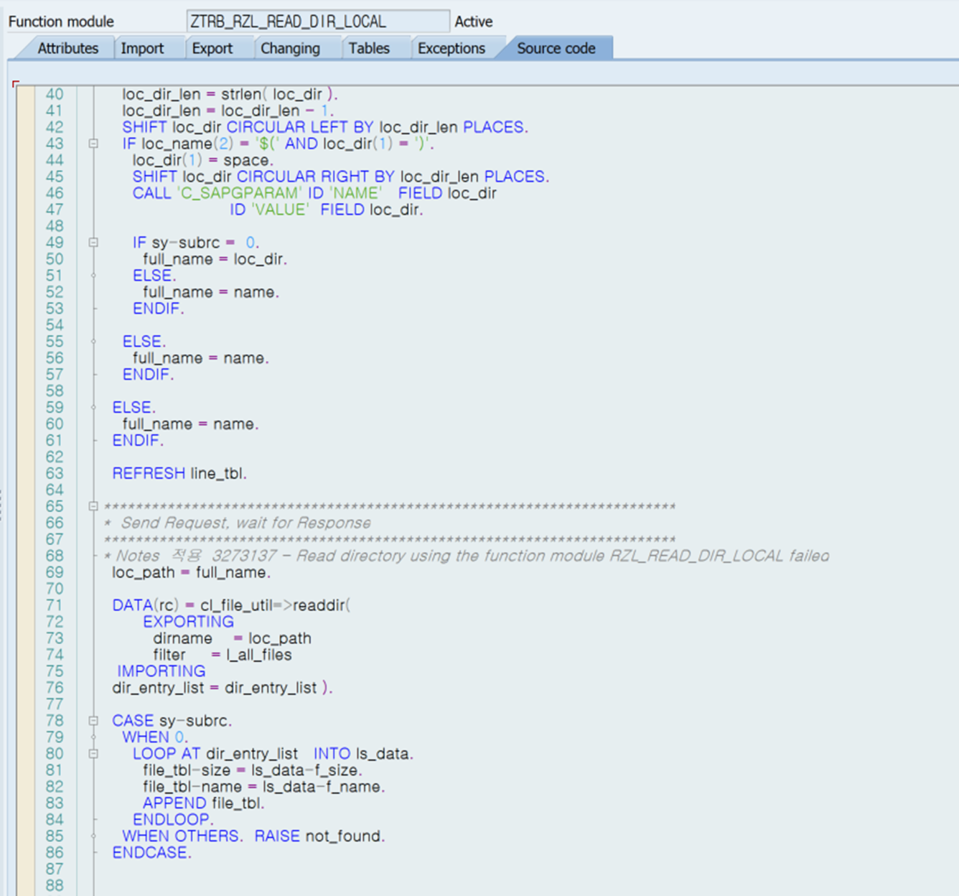The height and width of the screenshot is (896, 959).
Task: Click the IMPORTING keyword on line 75
Action: pos(161,672)
